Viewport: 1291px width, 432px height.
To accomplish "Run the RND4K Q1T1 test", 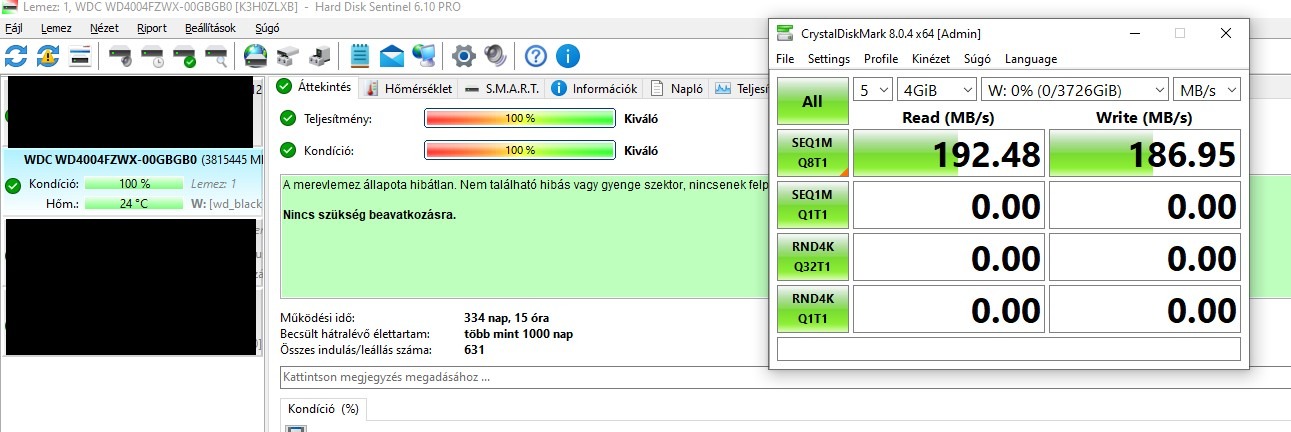I will 812,309.
